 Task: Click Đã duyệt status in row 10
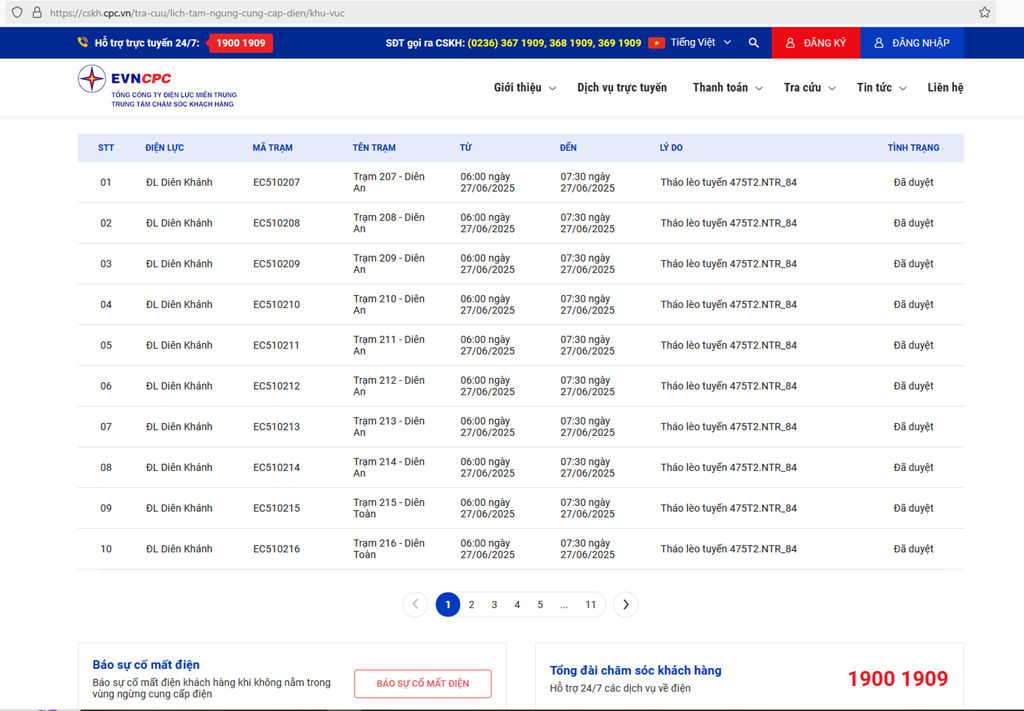pyautogui.click(x=913, y=549)
